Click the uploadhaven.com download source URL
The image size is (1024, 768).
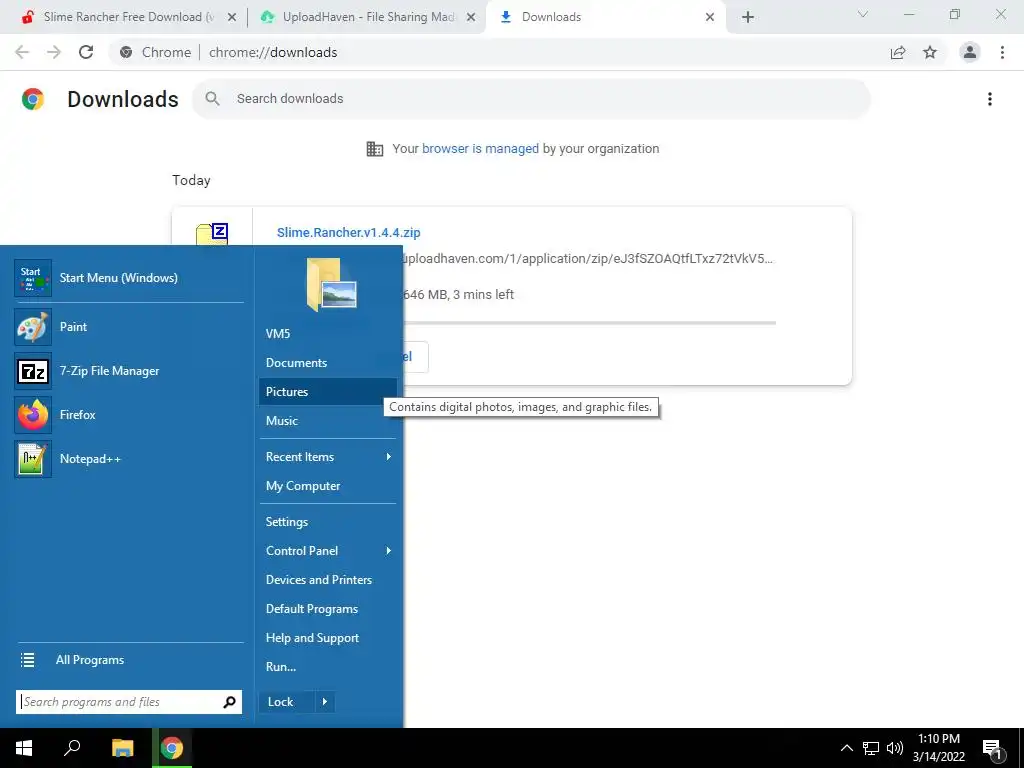pyautogui.click(x=586, y=259)
